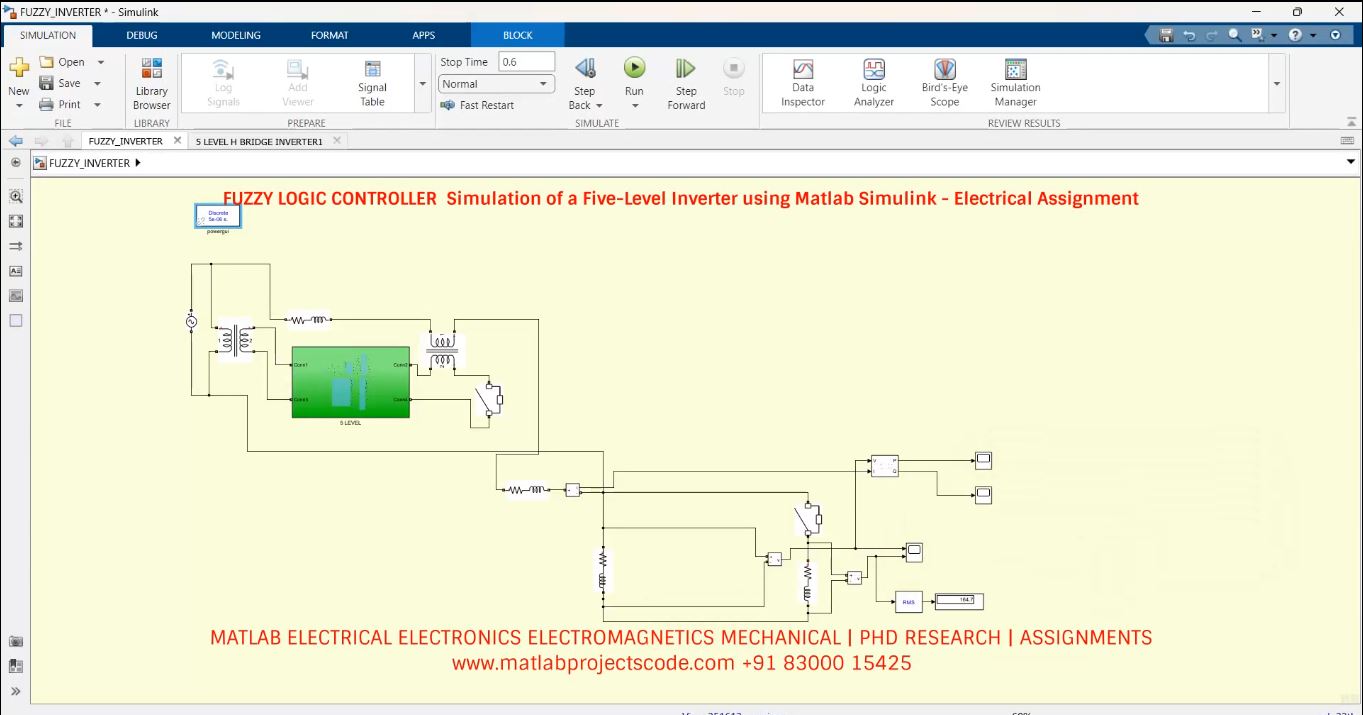Open the Data Inspector
Image resolution: width=1363 pixels, height=715 pixels.
802,80
